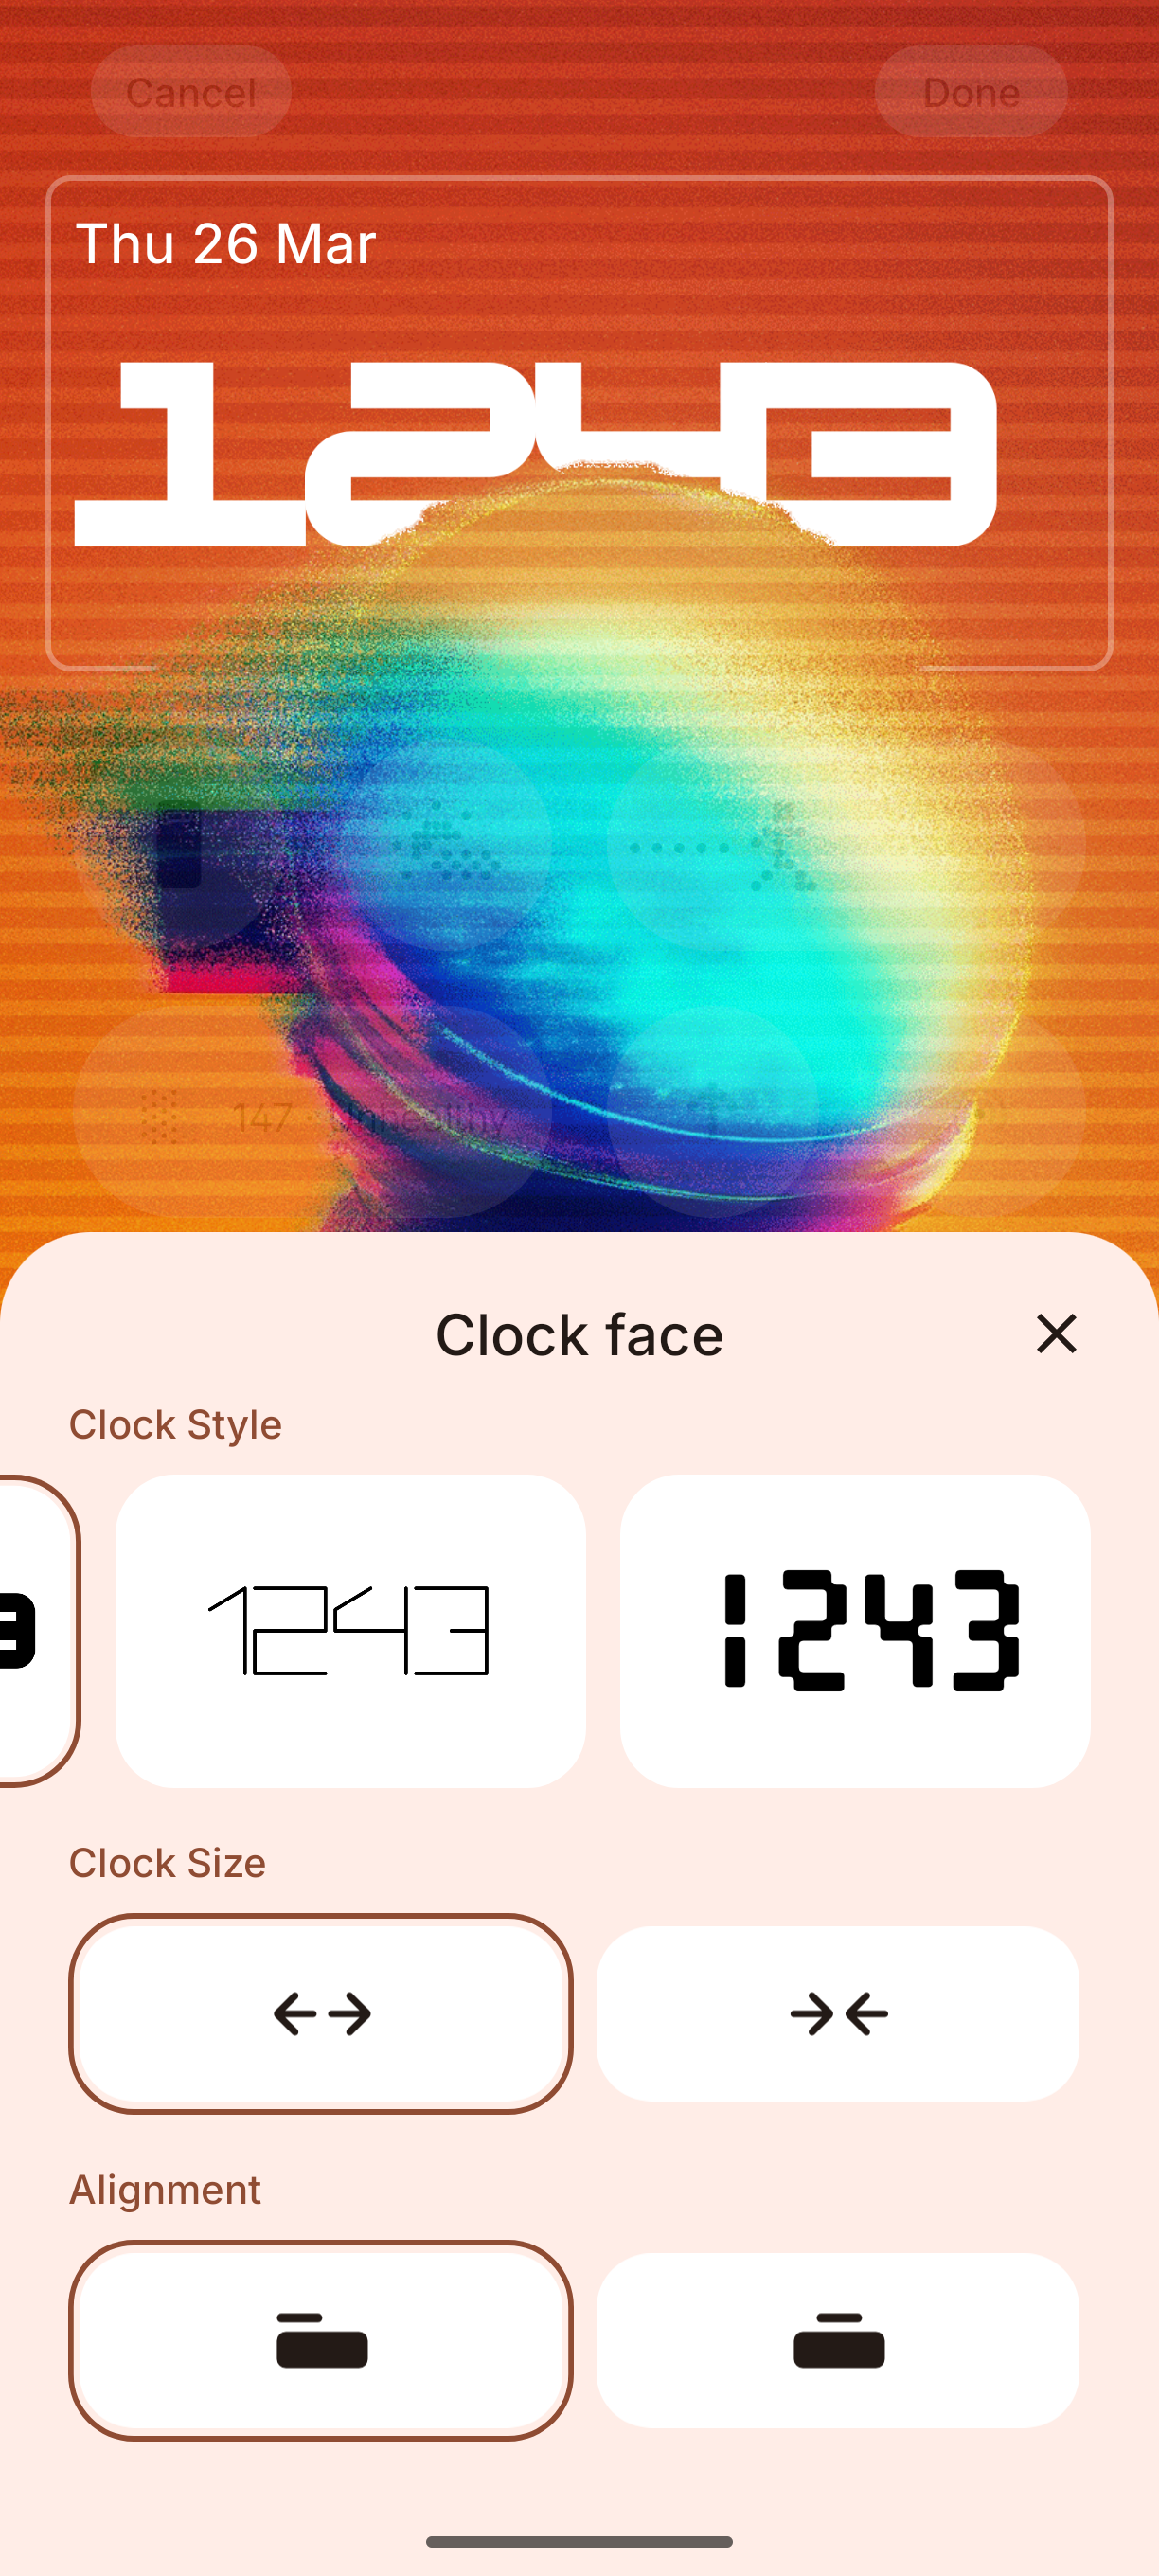Screen dimensions: 1159x2576
Task: Tap the bottom home gesture bar
Action: click(579, 2541)
